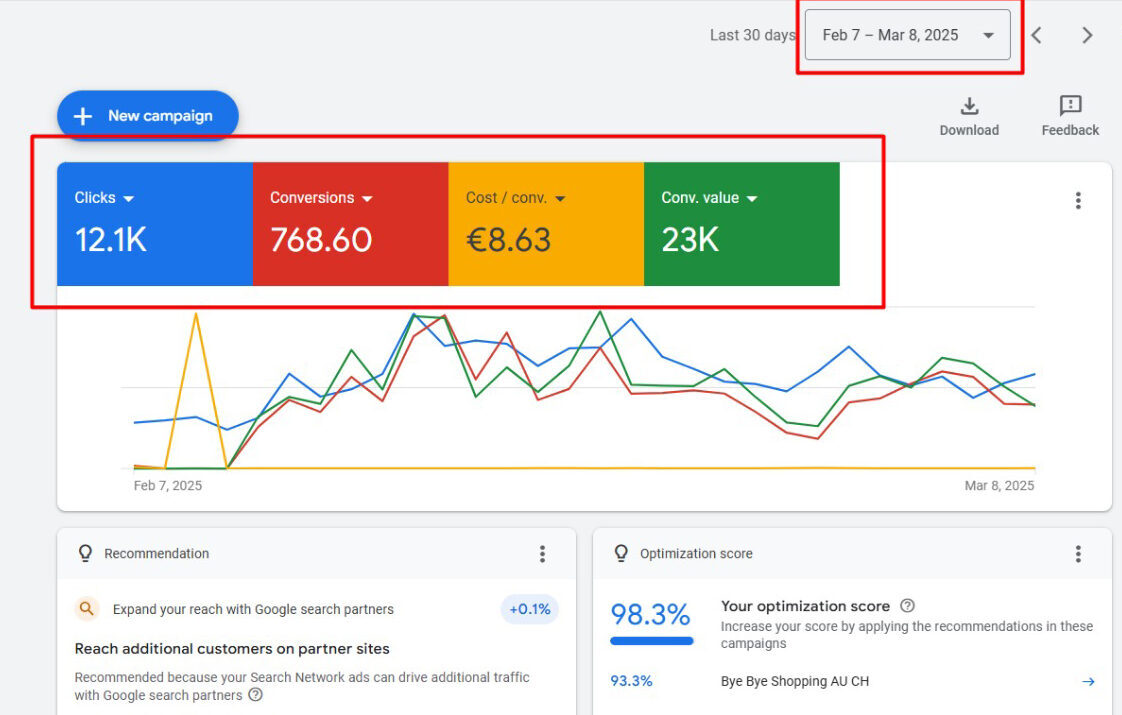The image size is (1122, 715).
Task: Click the Mar 8, 2025 chart axis label
Action: 999,485
